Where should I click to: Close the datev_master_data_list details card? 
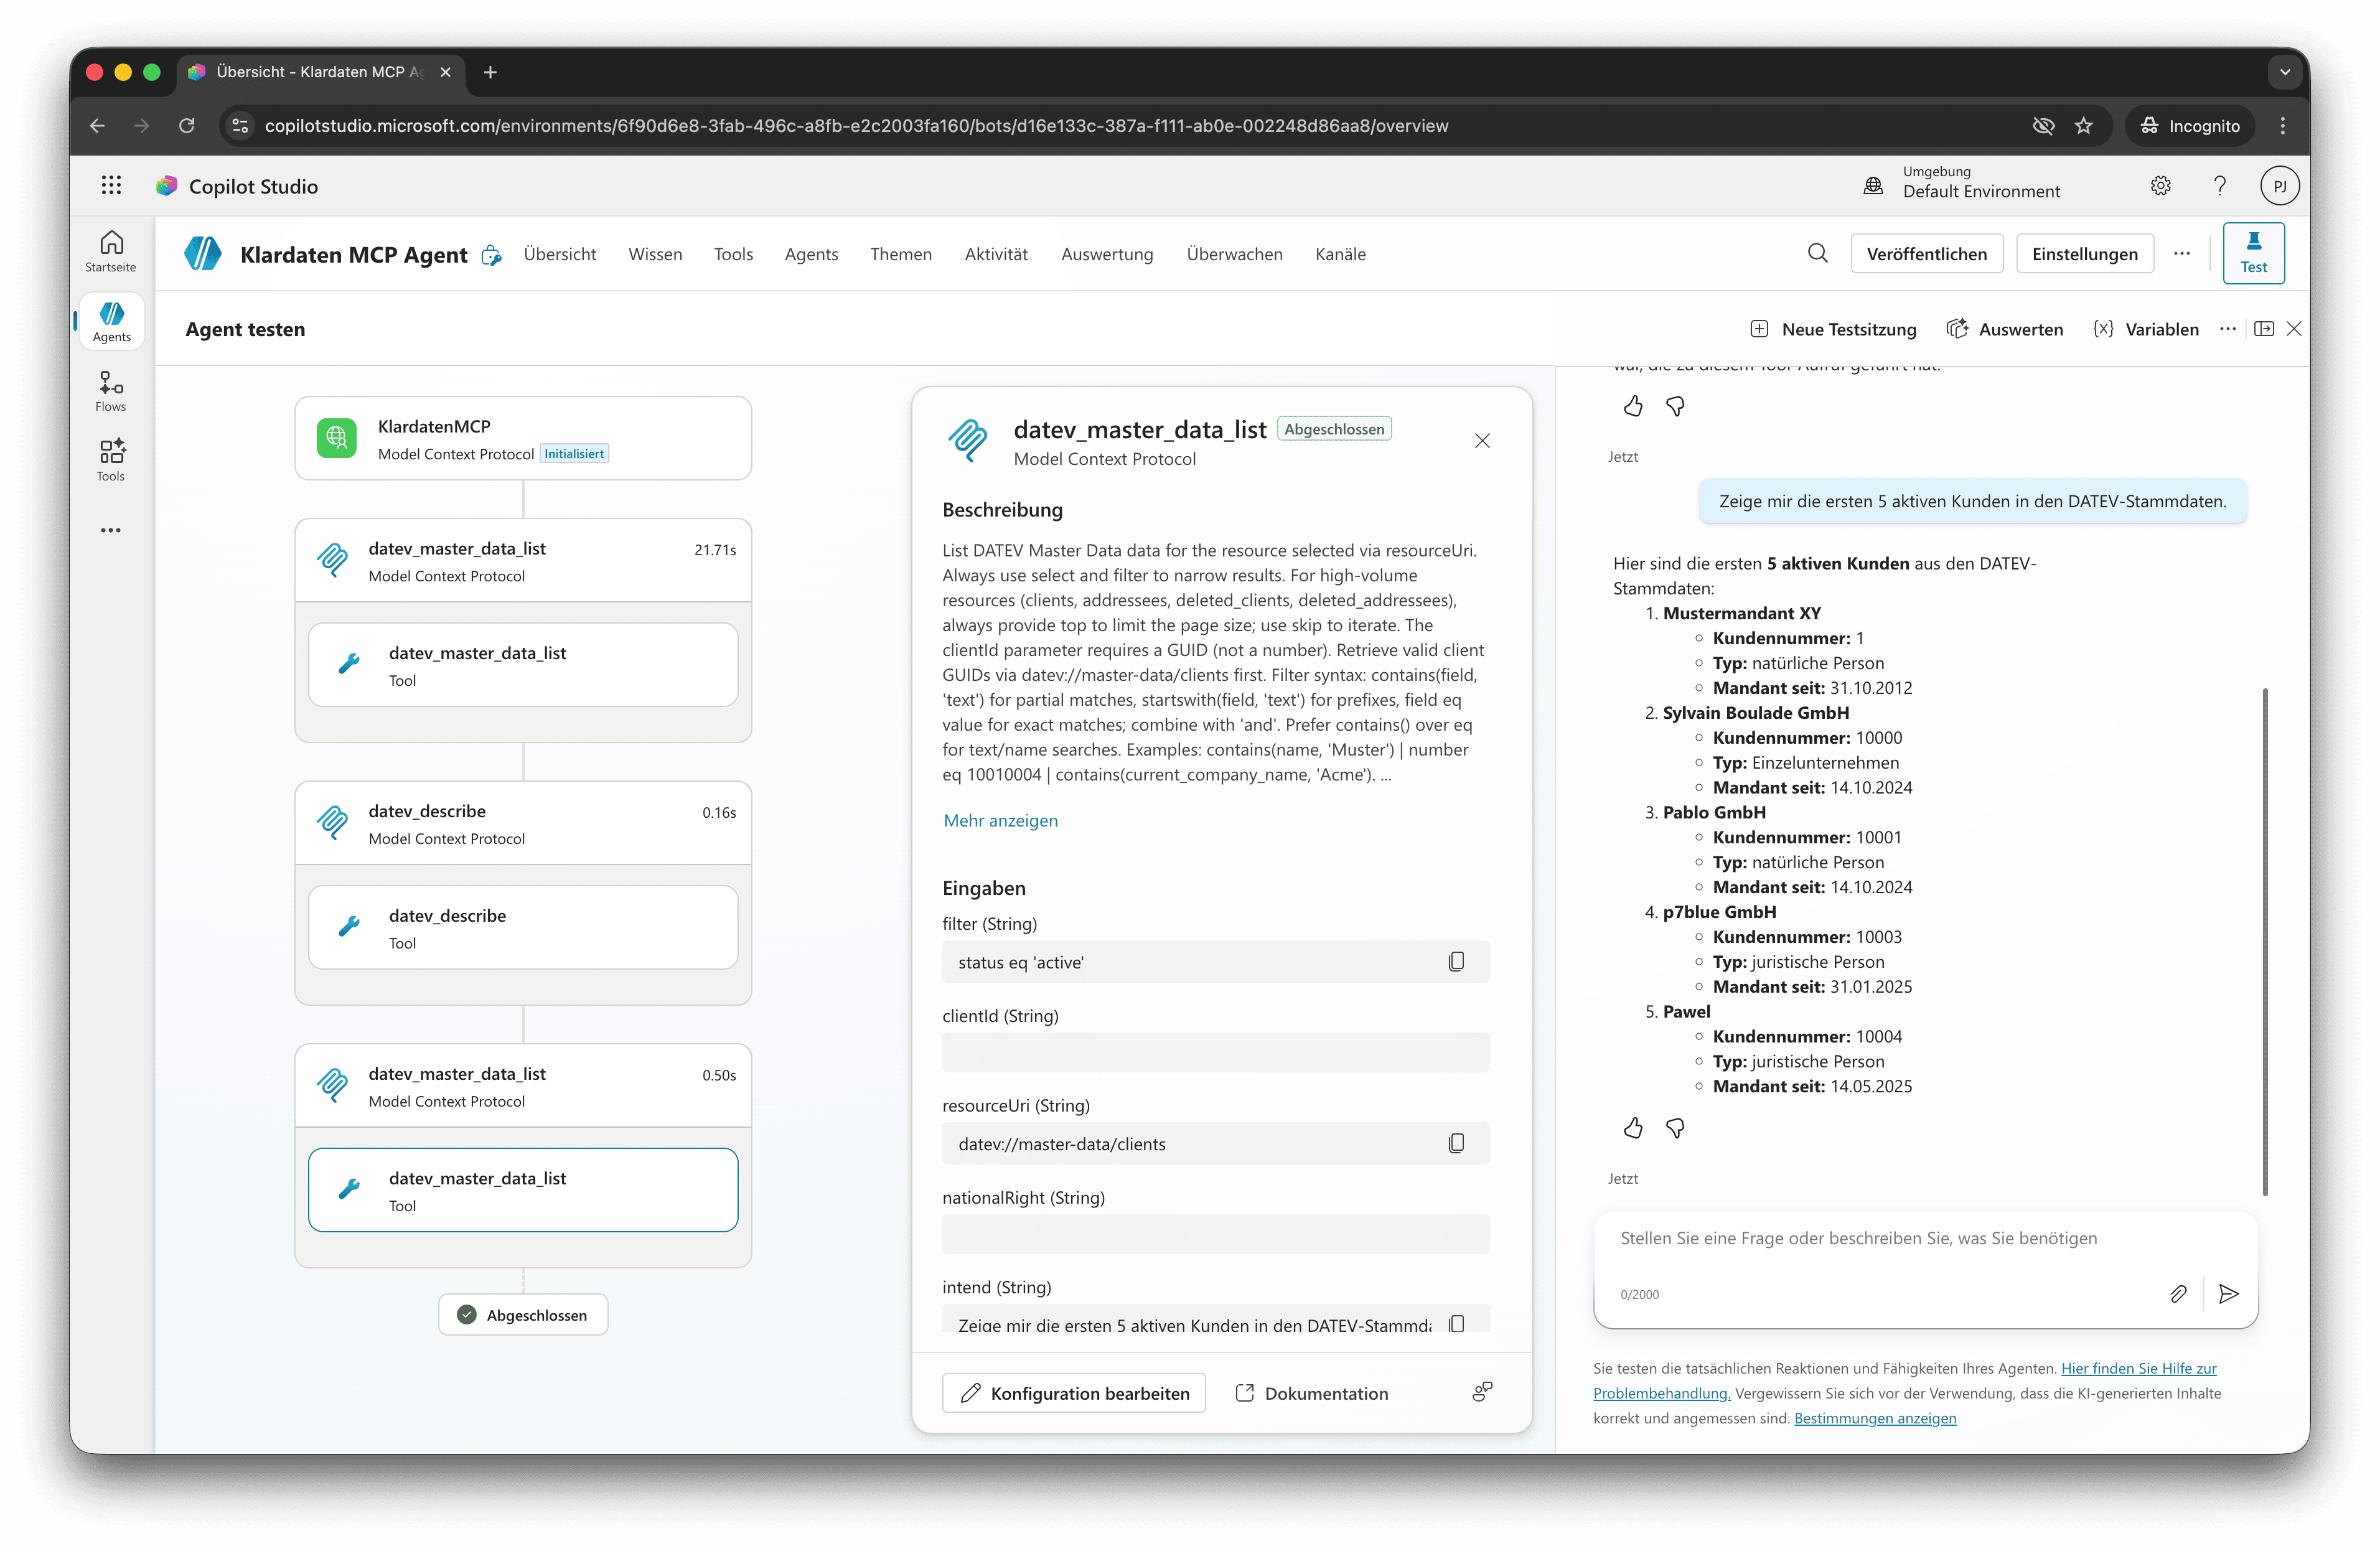(1482, 441)
